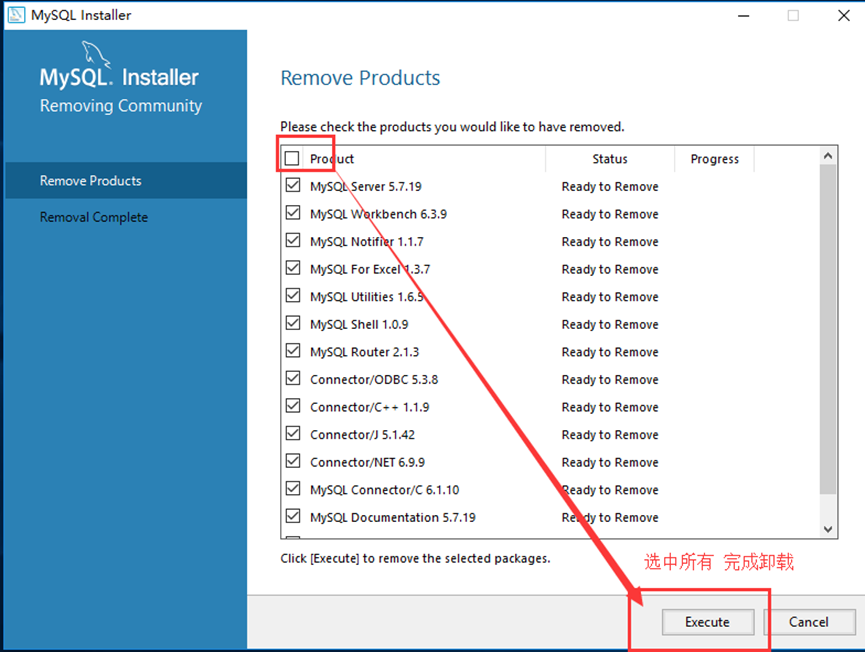Uncheck Connector/C++ 1.1.9 checkbox

[x=293, y=406]
